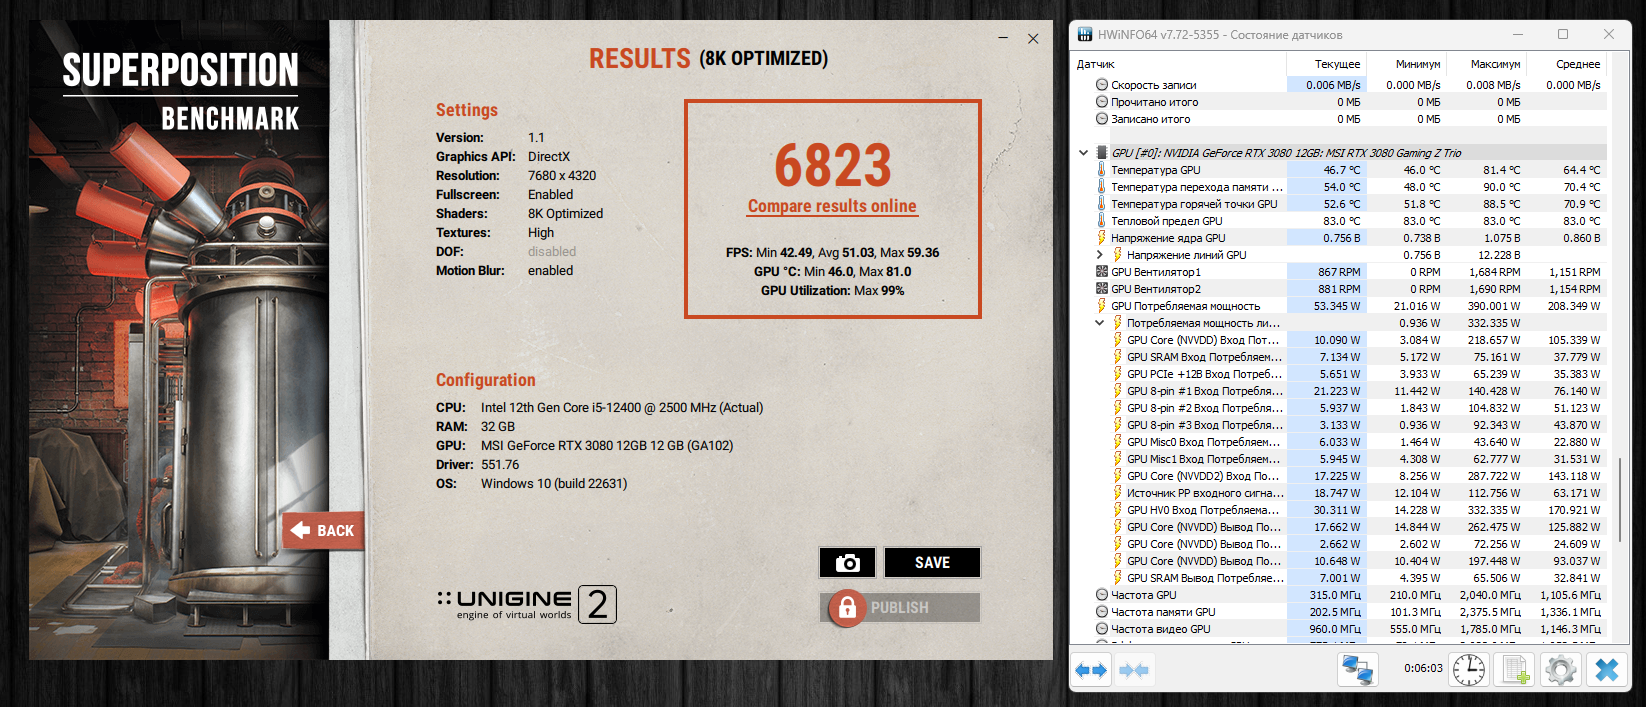Select GPU Core (NVVDD2) Вход row
Image resolution: width=1646 pixels, height=707 pixels.
[x=1338, y=476]
